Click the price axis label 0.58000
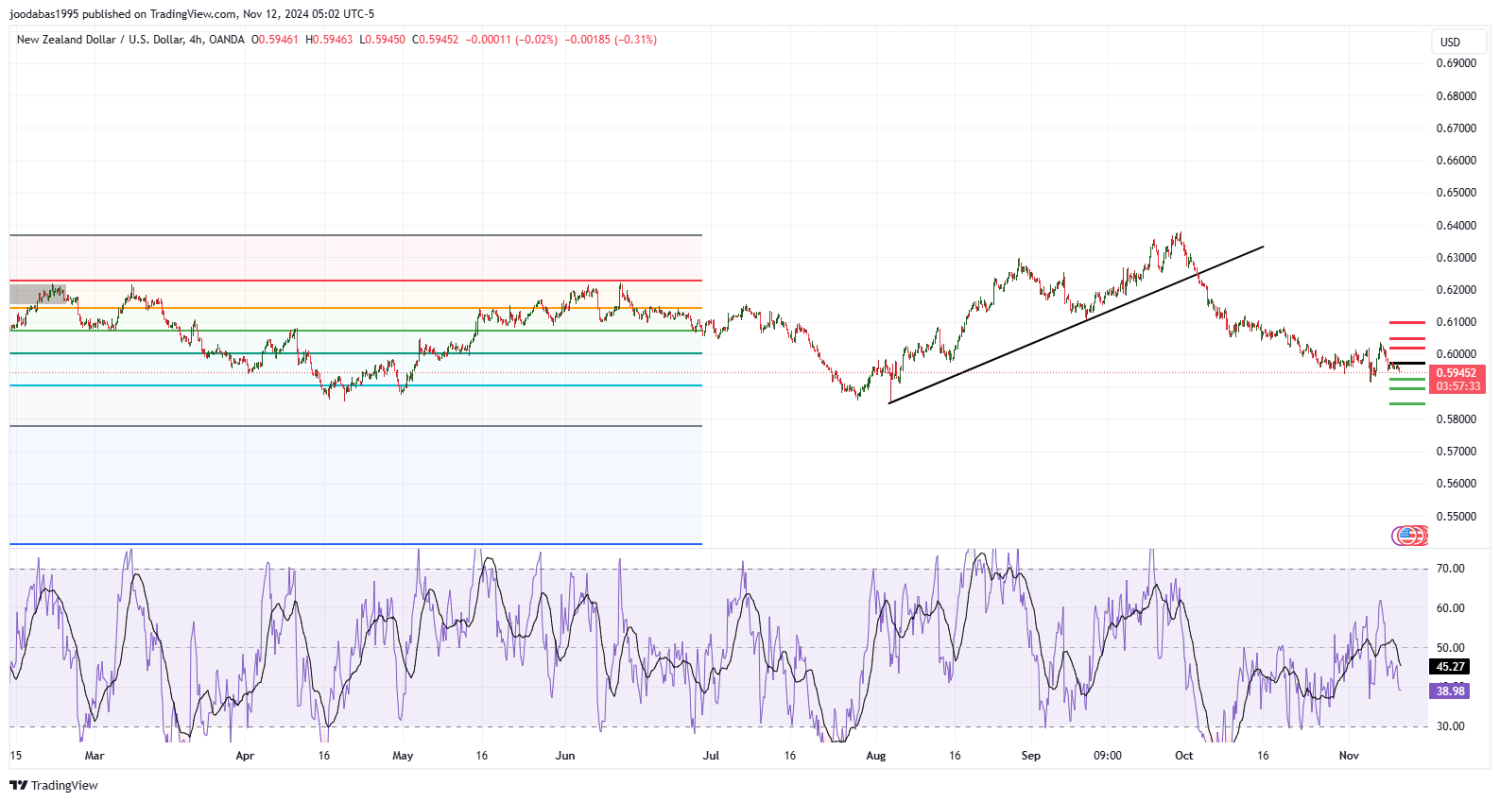The width and height of the screenshot is (1500, 802). point(1457,419)
